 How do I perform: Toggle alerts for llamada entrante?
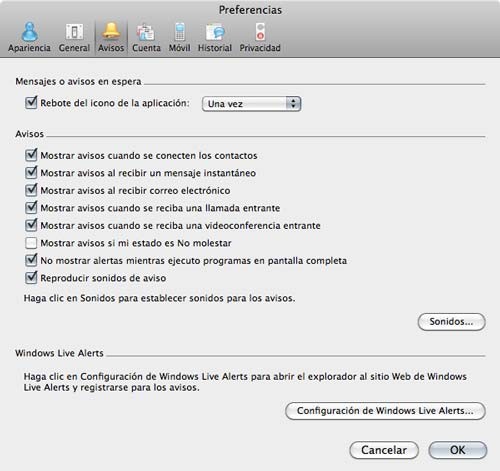pyautogui.click(x=31, y=208)
